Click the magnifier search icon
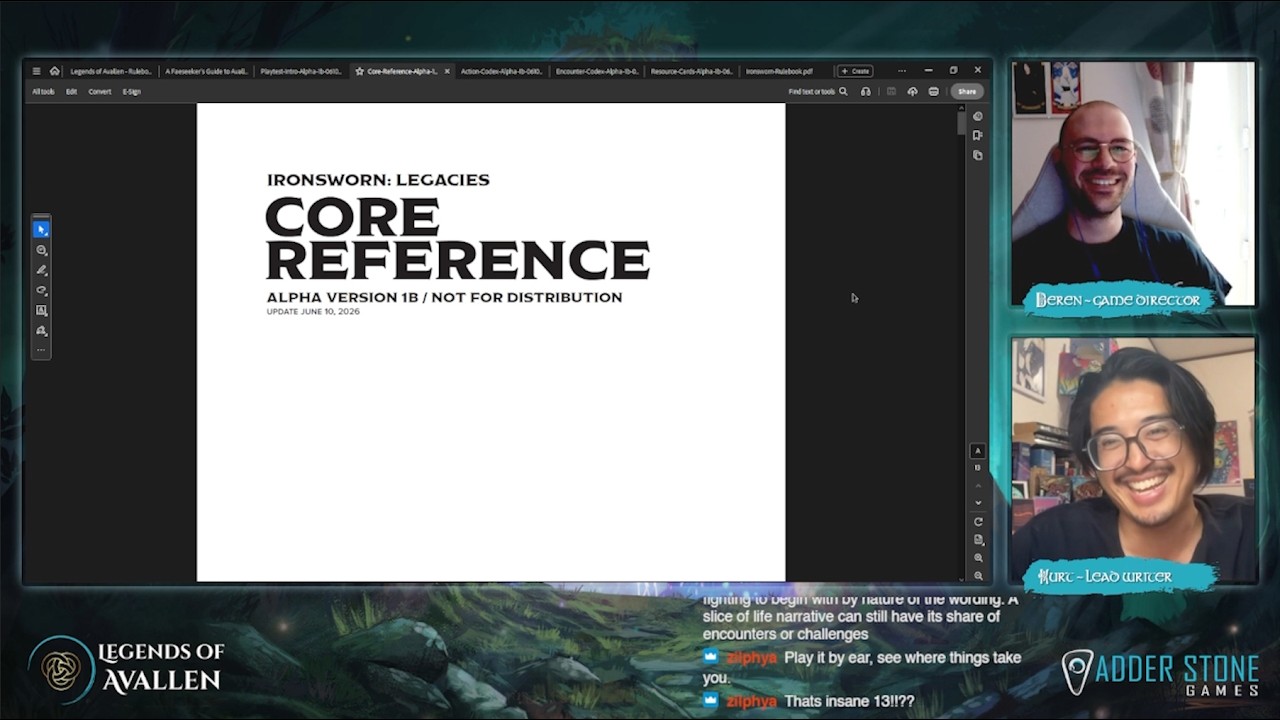Viewport: 1280px width, 720px height. (x=843, y=91)
